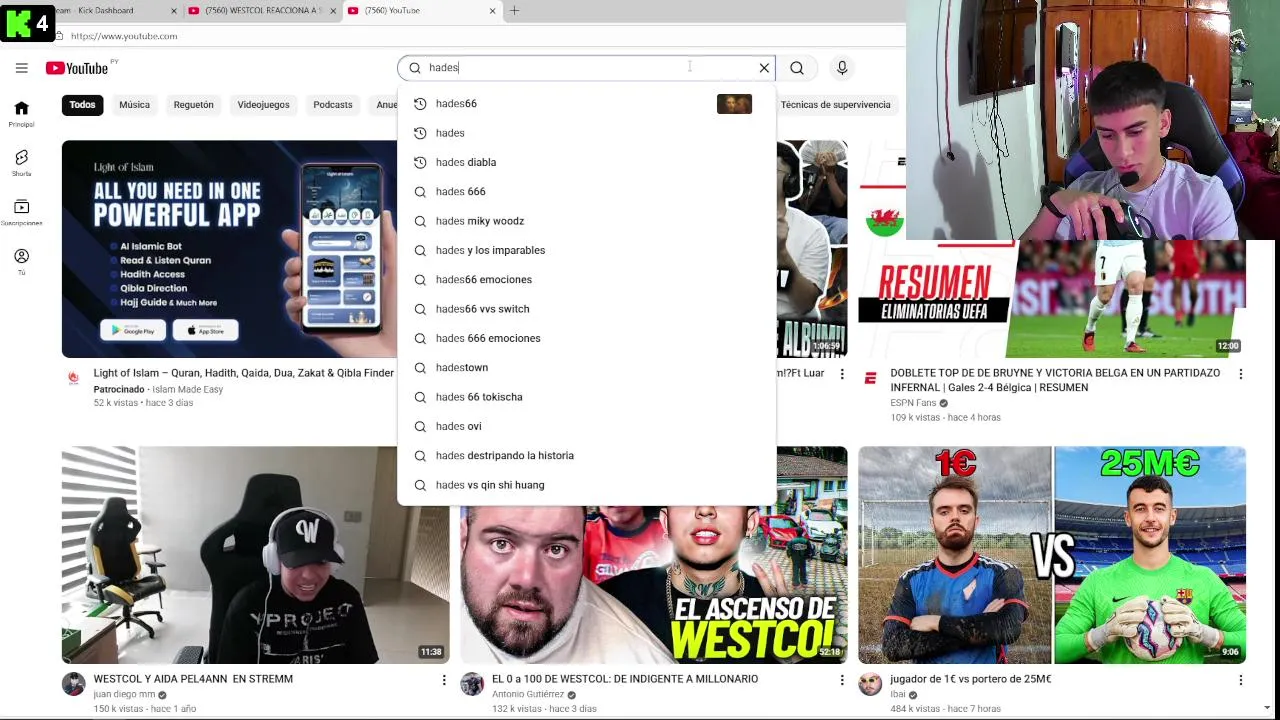The height and width of the screenshot is (720, 1280).
Task: Open WESTCOL Y AIDA PEL4ANN title link
Action: point(193,679)
